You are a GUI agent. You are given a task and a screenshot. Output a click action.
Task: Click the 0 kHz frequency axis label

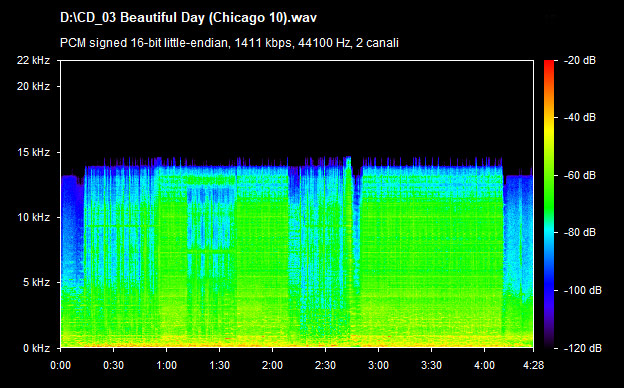pyautogui.click(x=36, y=348)
